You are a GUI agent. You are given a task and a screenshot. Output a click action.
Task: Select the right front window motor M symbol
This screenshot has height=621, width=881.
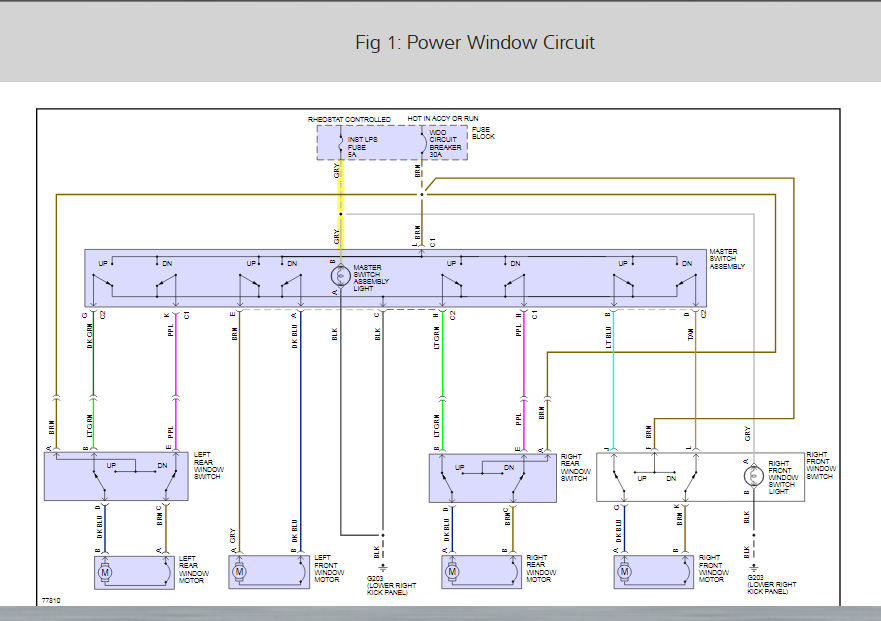(x=624, y=572)
